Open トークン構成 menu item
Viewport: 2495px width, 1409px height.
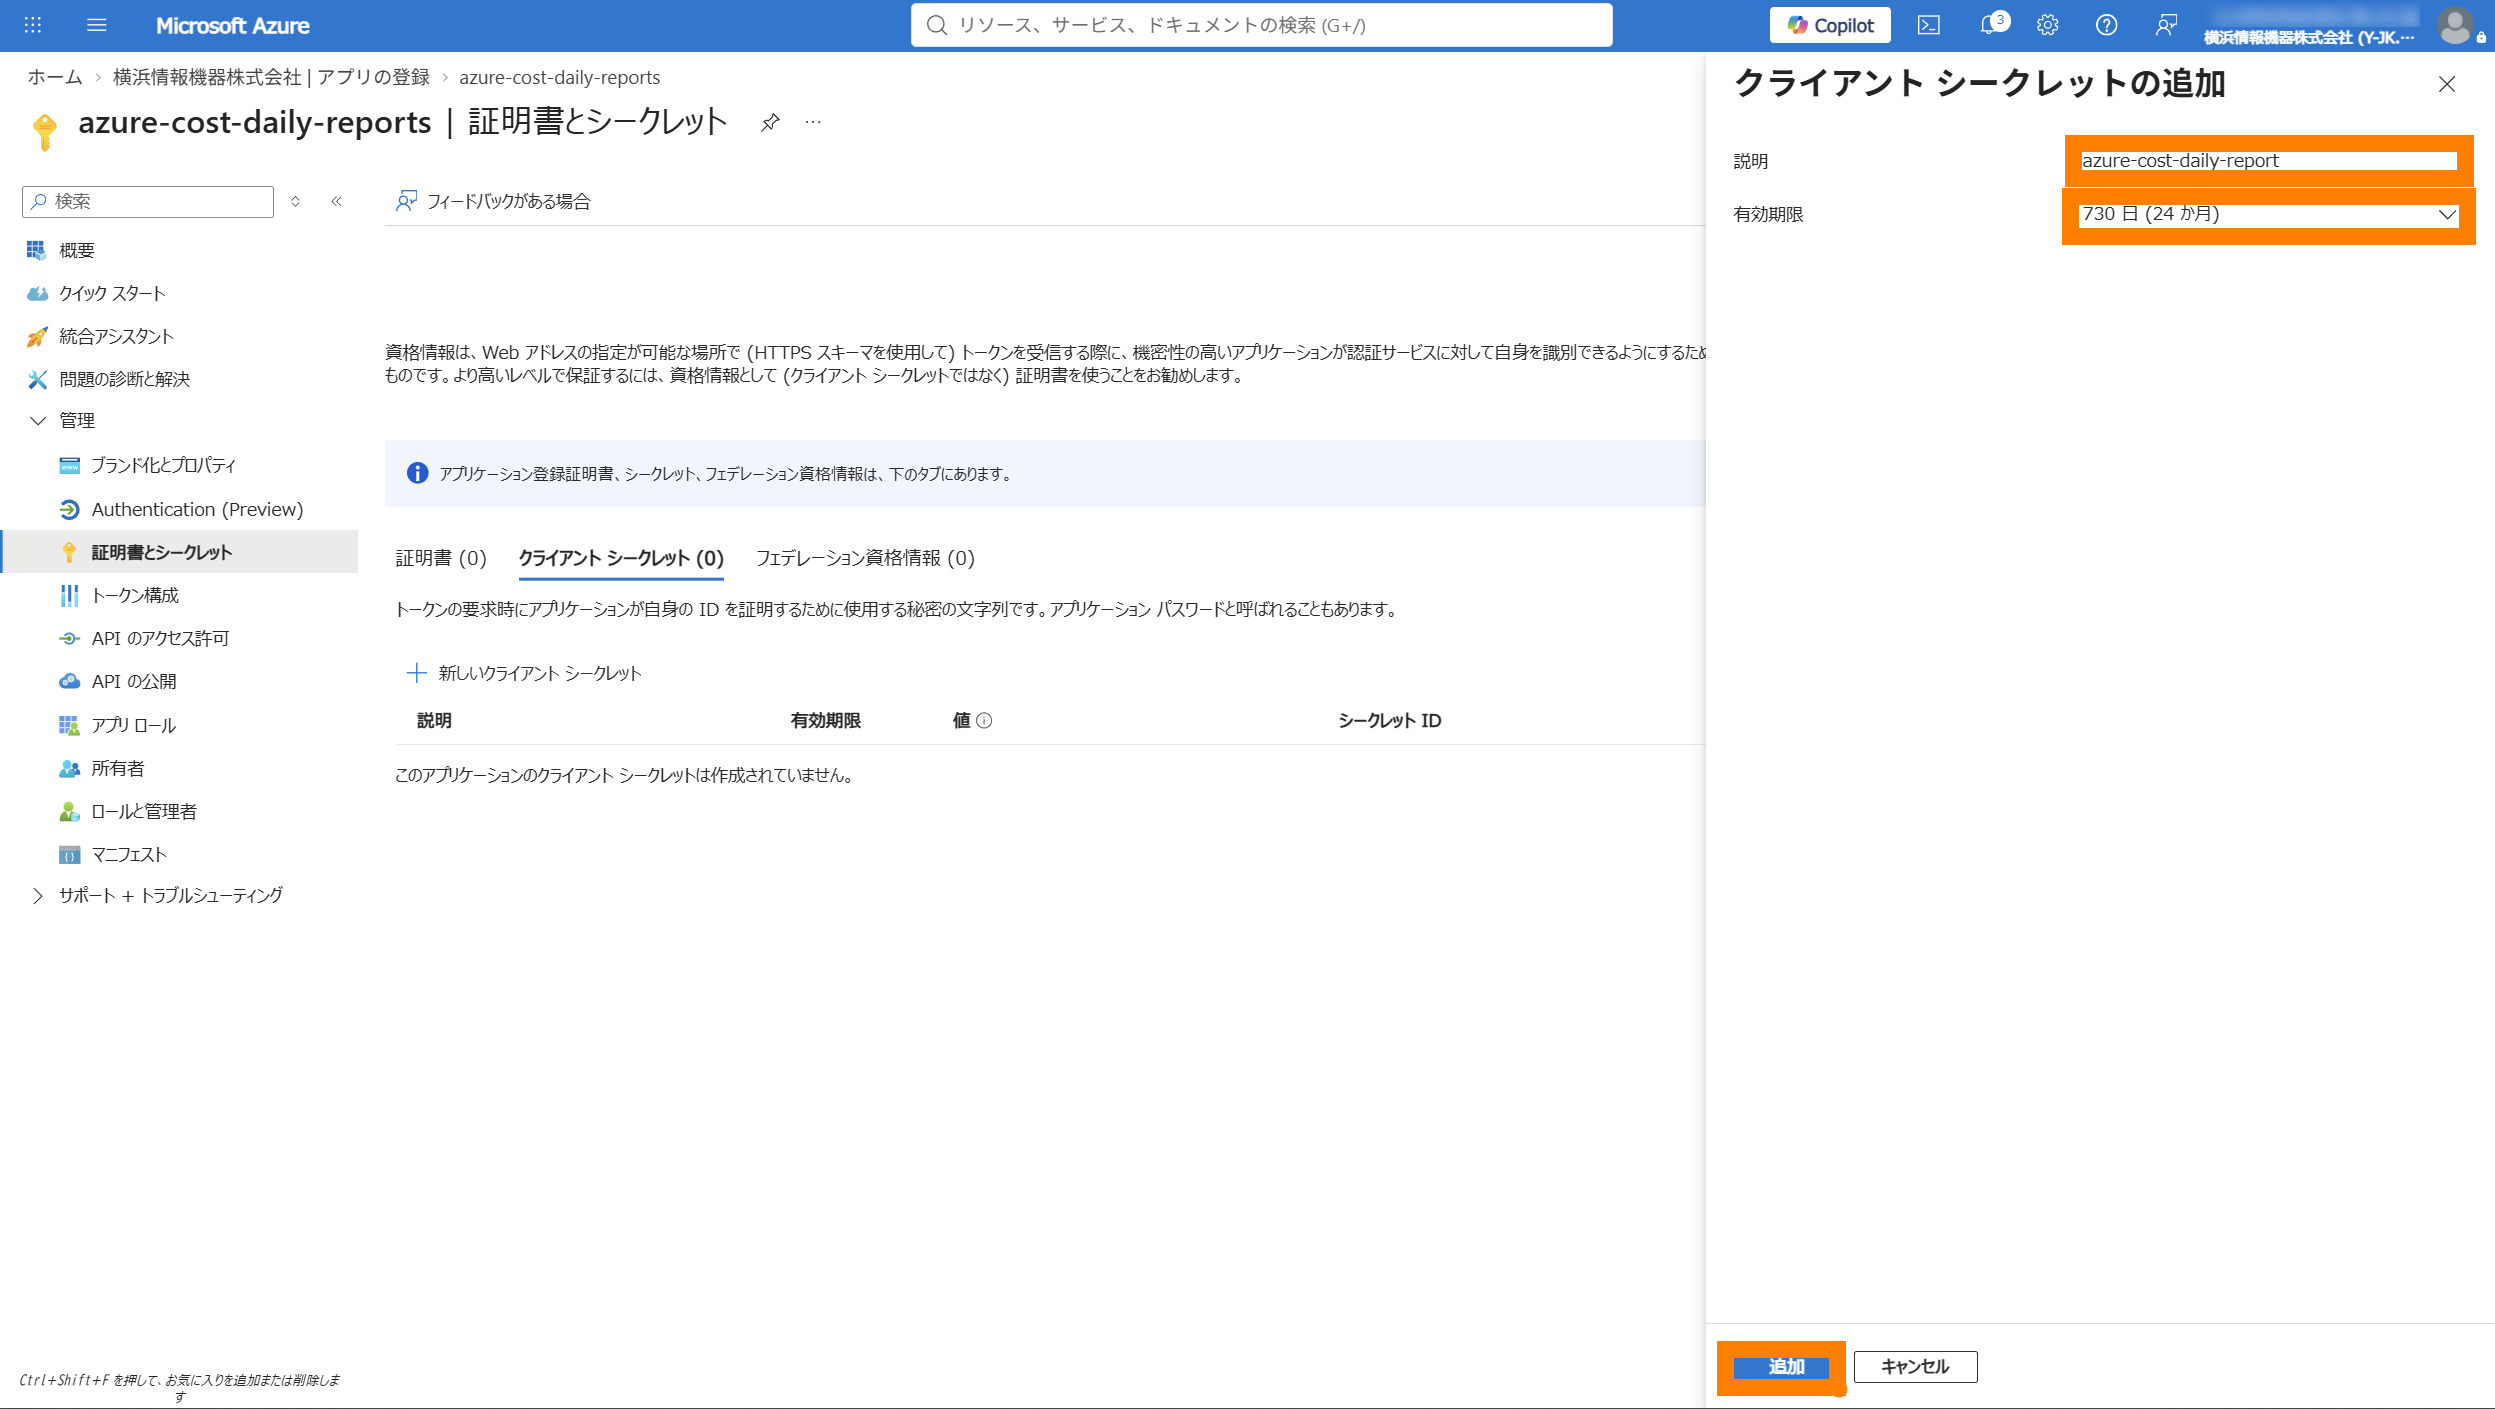(135, 595)
